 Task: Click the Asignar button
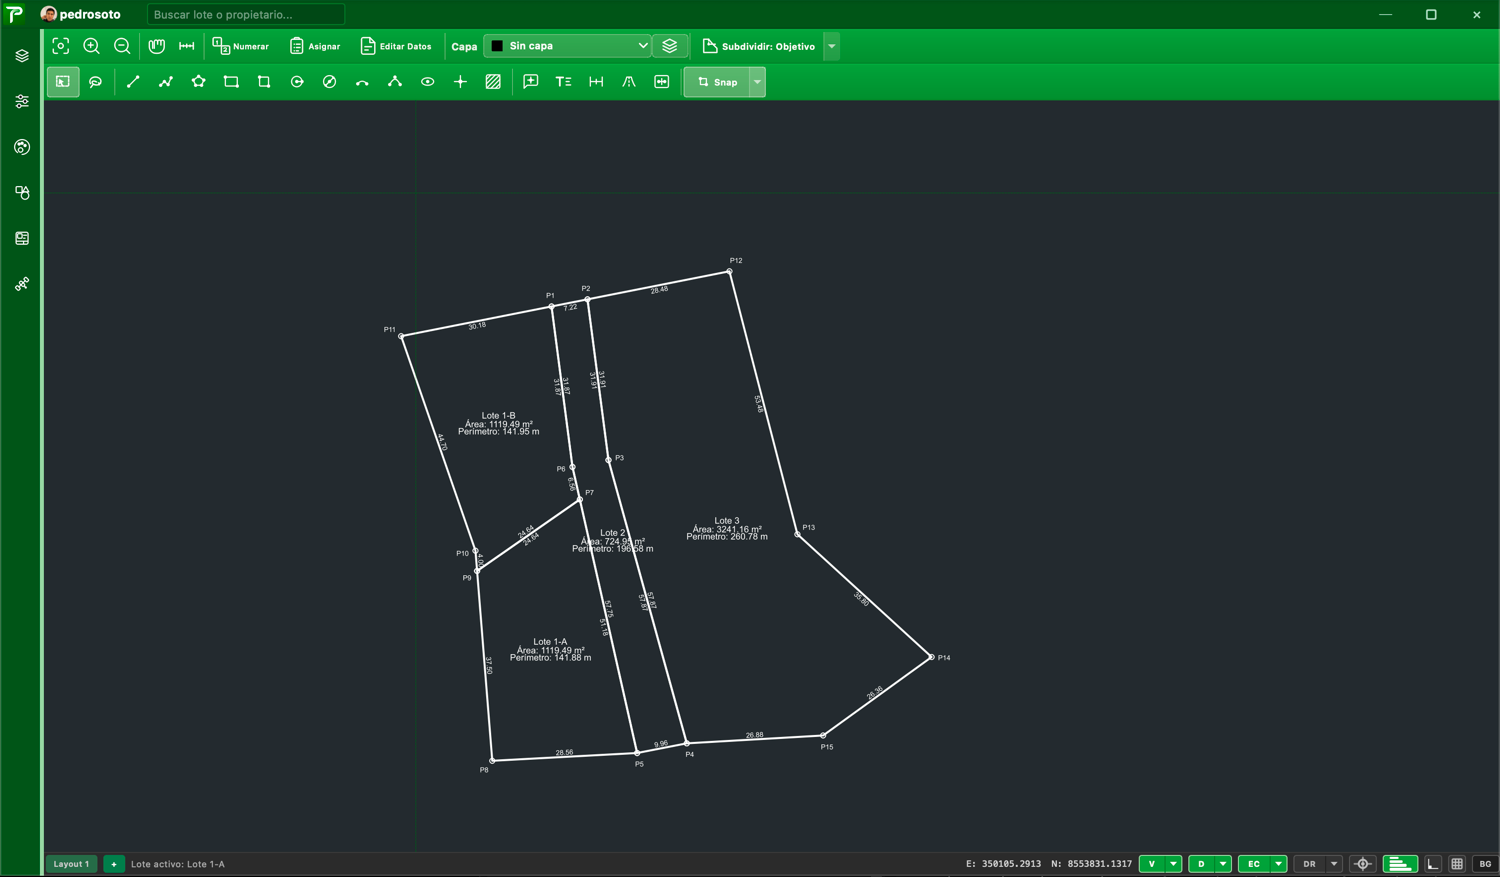pyautogui.click(x=315, y=46)
